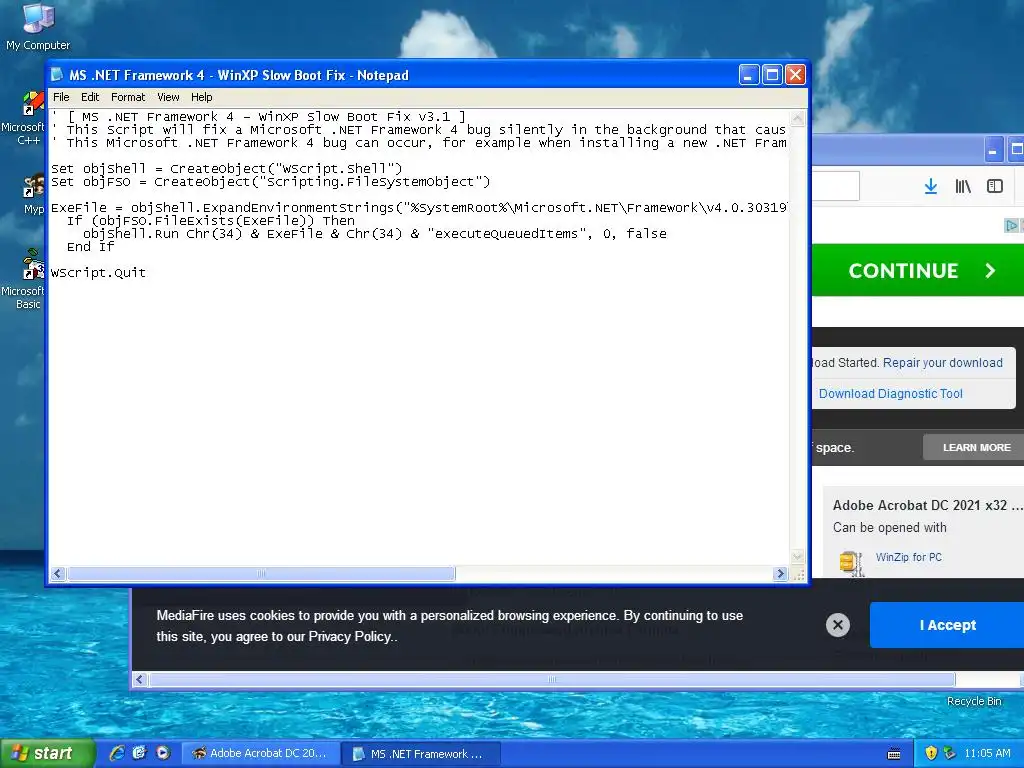Minimize the Firefox browser window

click(x=993, y=151)
